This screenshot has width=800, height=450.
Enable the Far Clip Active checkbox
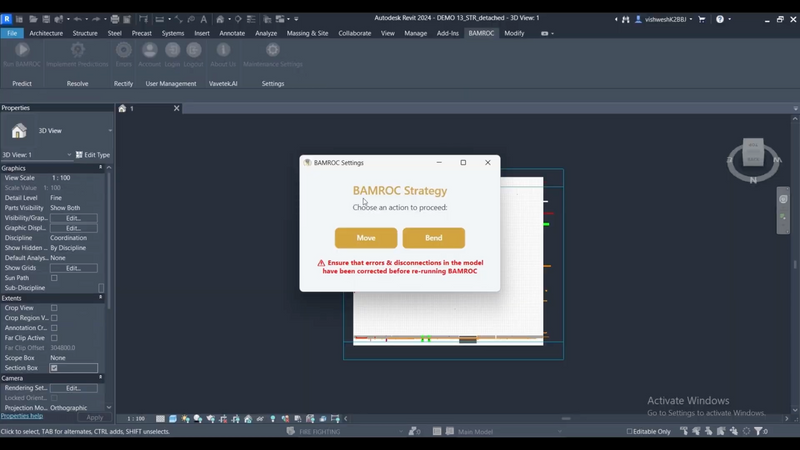(x=54, y=338)
